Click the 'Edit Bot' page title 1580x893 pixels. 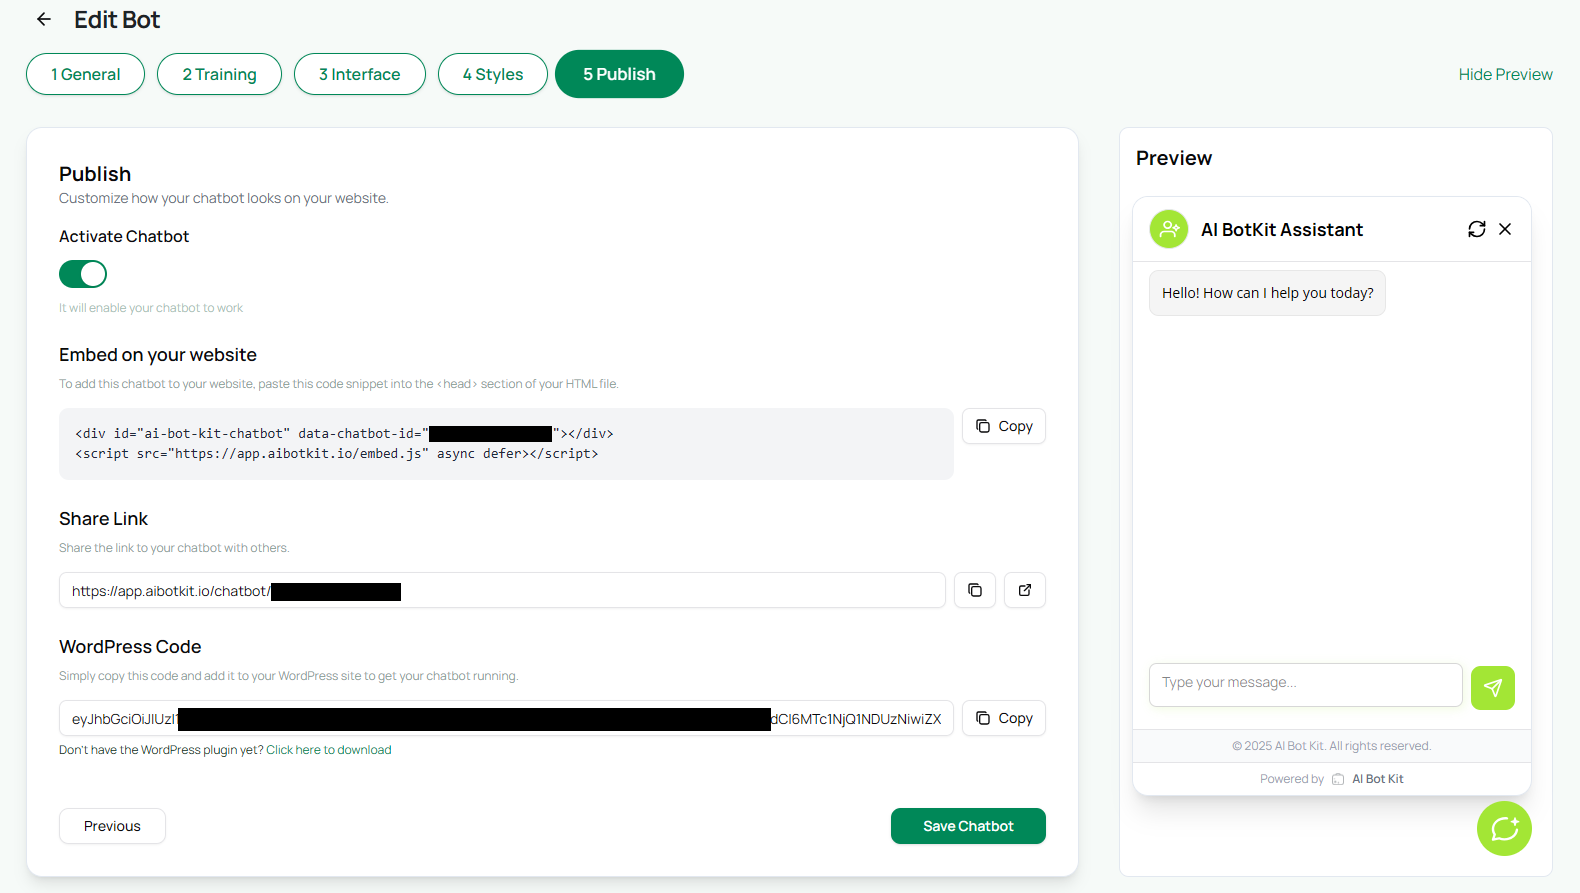click(x=117, y=20)
